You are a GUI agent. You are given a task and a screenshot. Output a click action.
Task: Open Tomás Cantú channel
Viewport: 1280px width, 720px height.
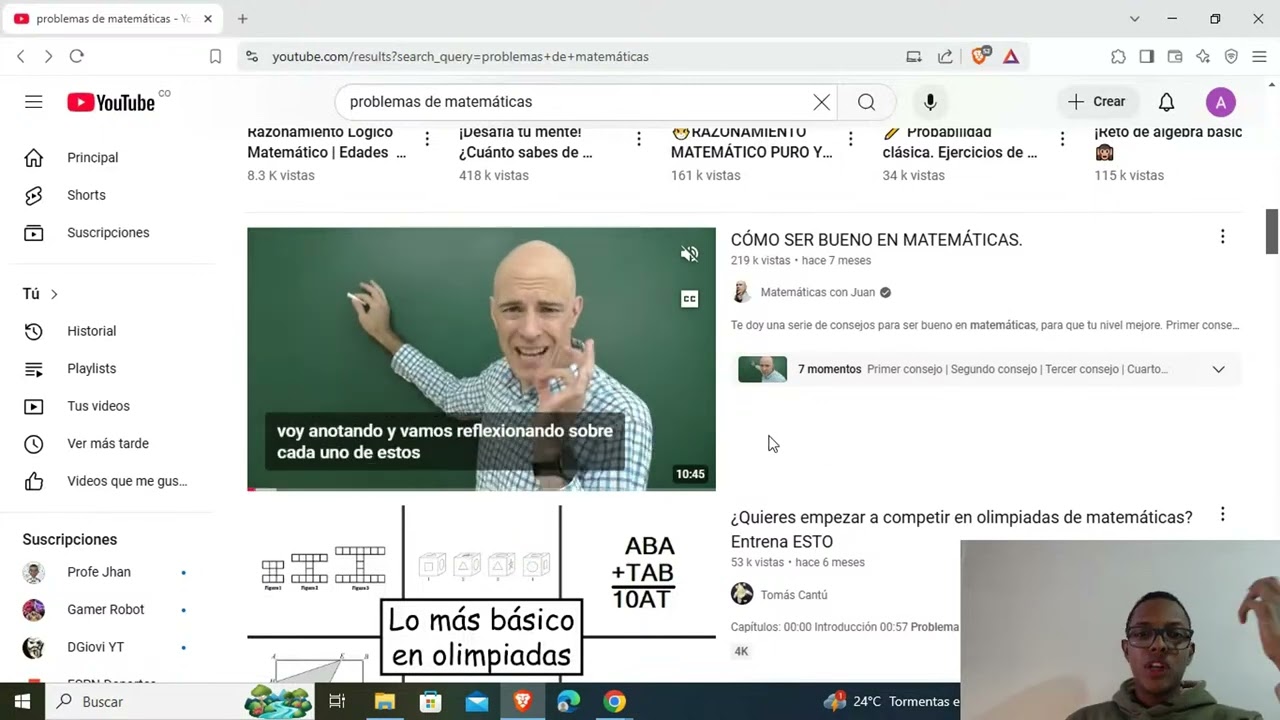(x=793, y=595)
